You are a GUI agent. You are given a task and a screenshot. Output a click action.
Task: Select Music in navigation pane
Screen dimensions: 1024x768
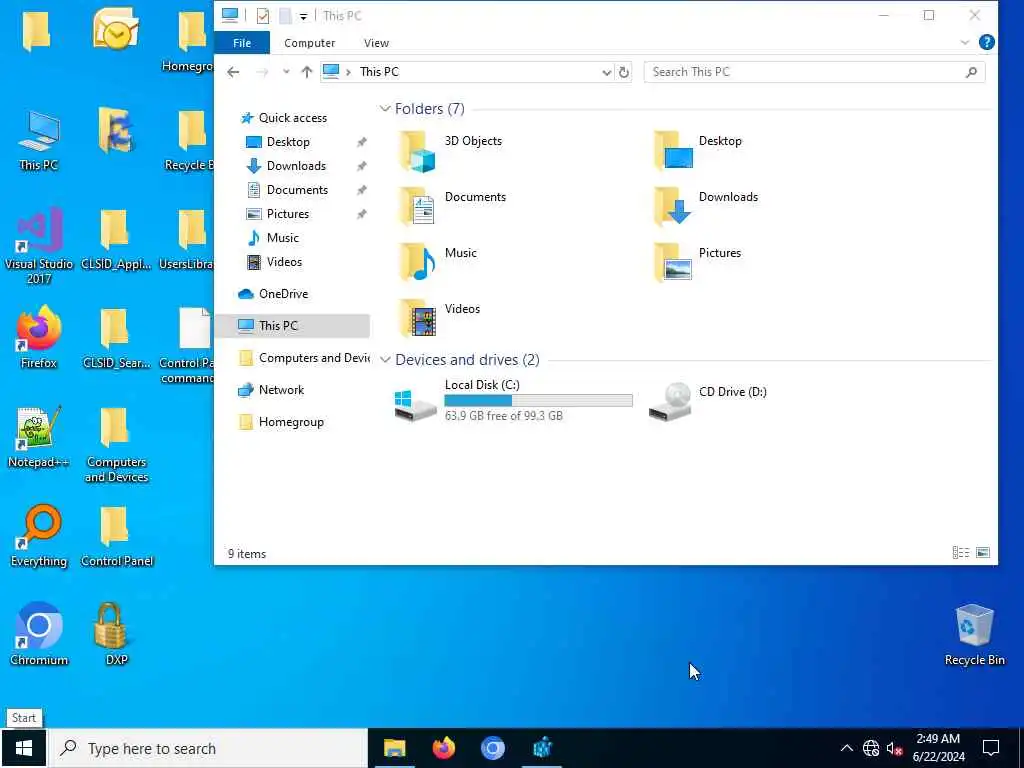tap(282, 238)
